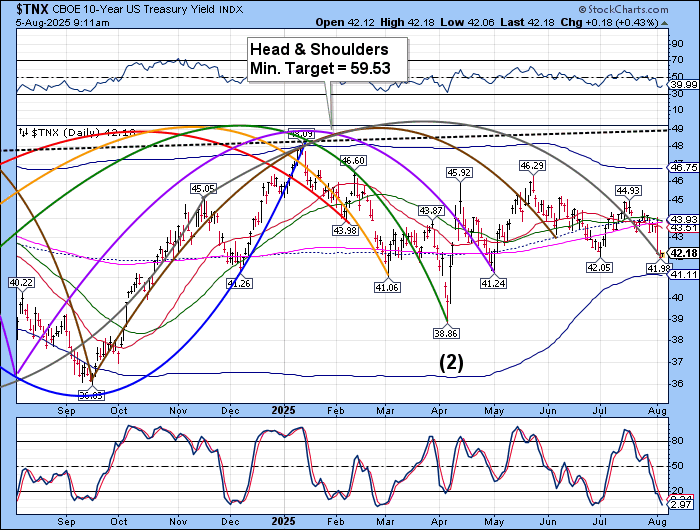Click the 41.11 lower band value tag
Viewport: 700px width, 530px height.
tap(683, 275)
